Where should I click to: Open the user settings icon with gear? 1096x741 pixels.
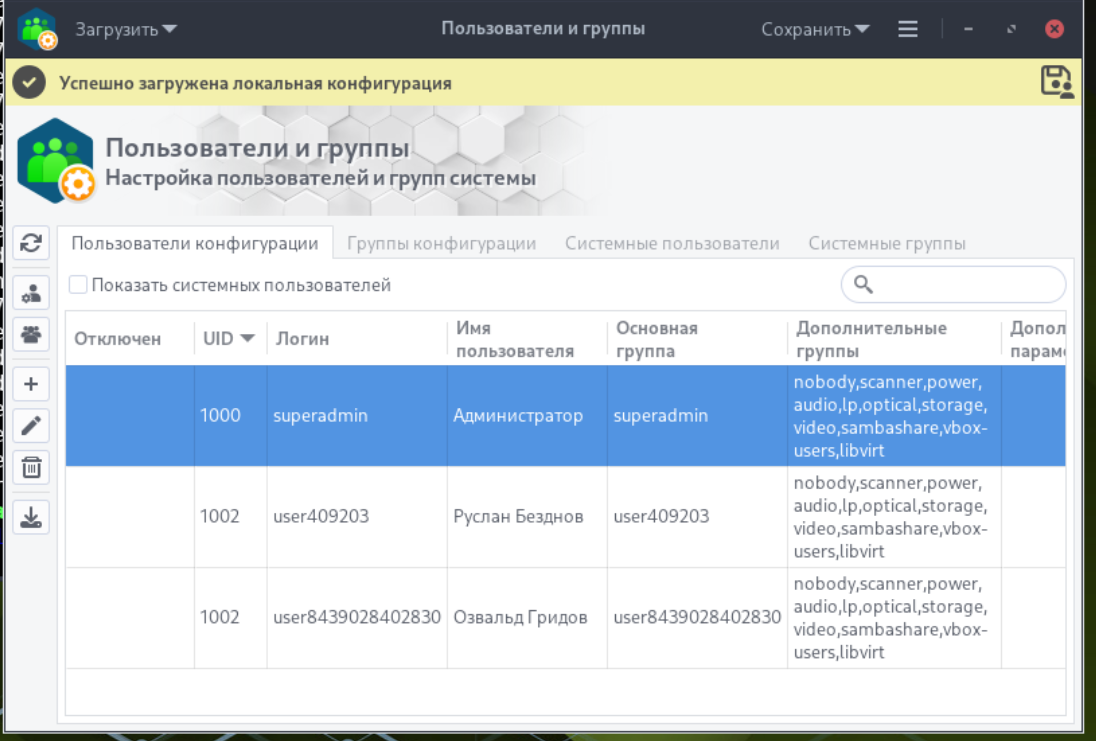[x=31, y=294]
